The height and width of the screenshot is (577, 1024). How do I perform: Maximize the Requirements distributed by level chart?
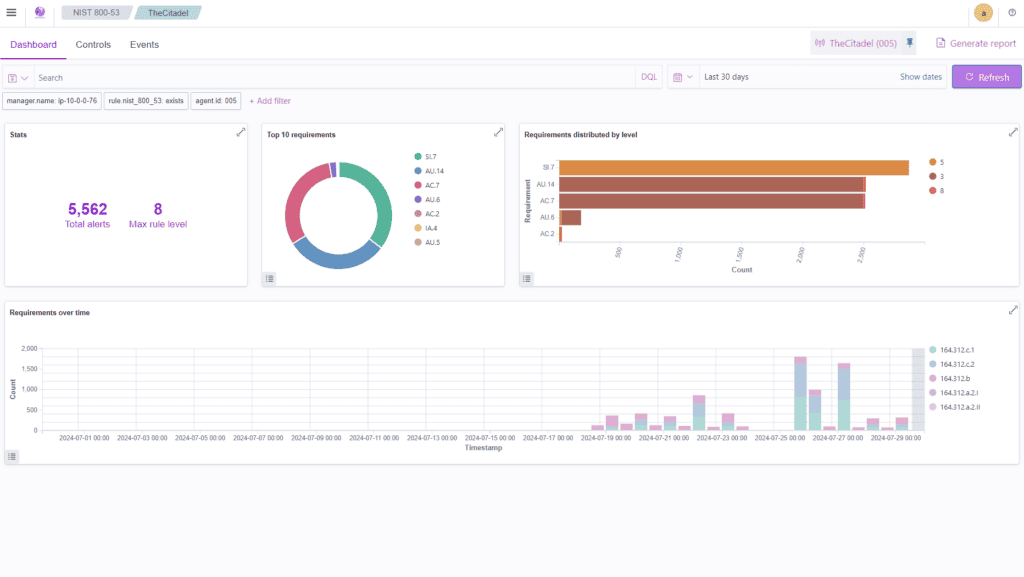pos(1012,133)
